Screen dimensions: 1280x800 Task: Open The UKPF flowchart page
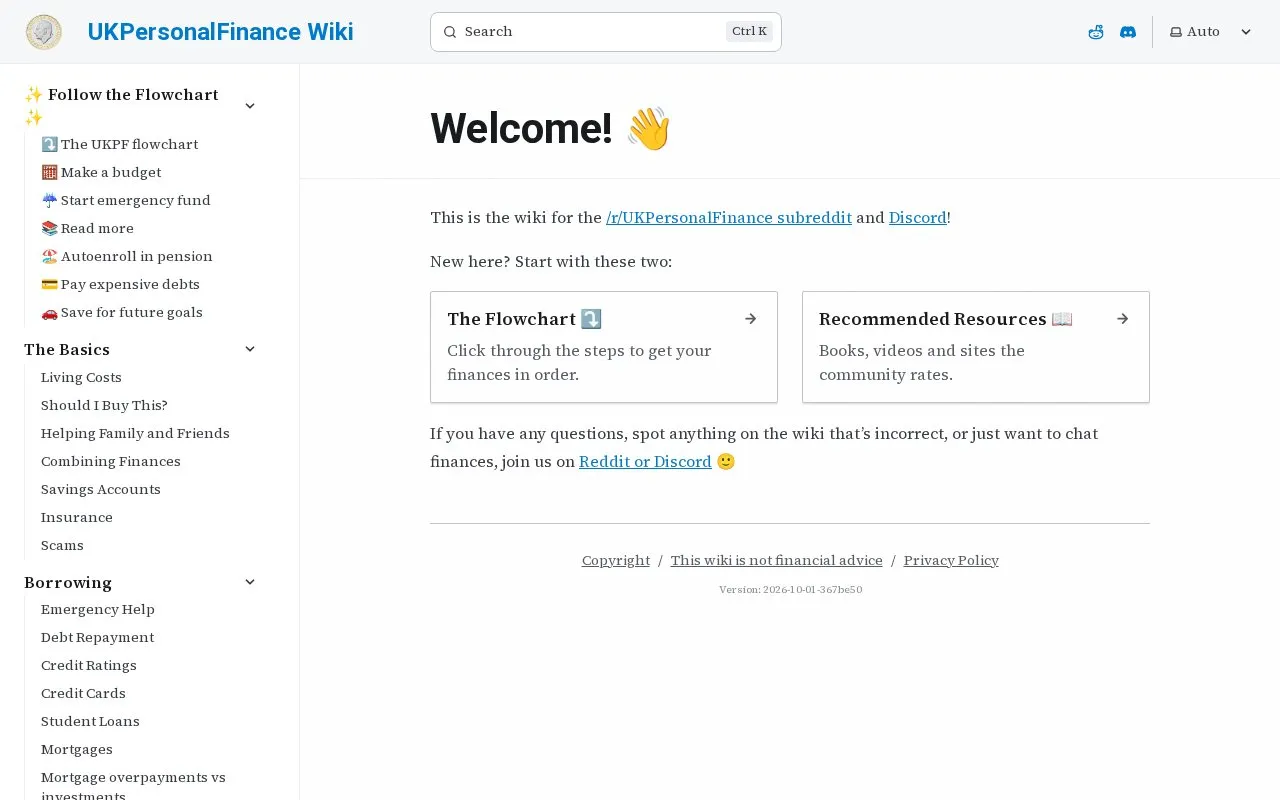[120, 144]
